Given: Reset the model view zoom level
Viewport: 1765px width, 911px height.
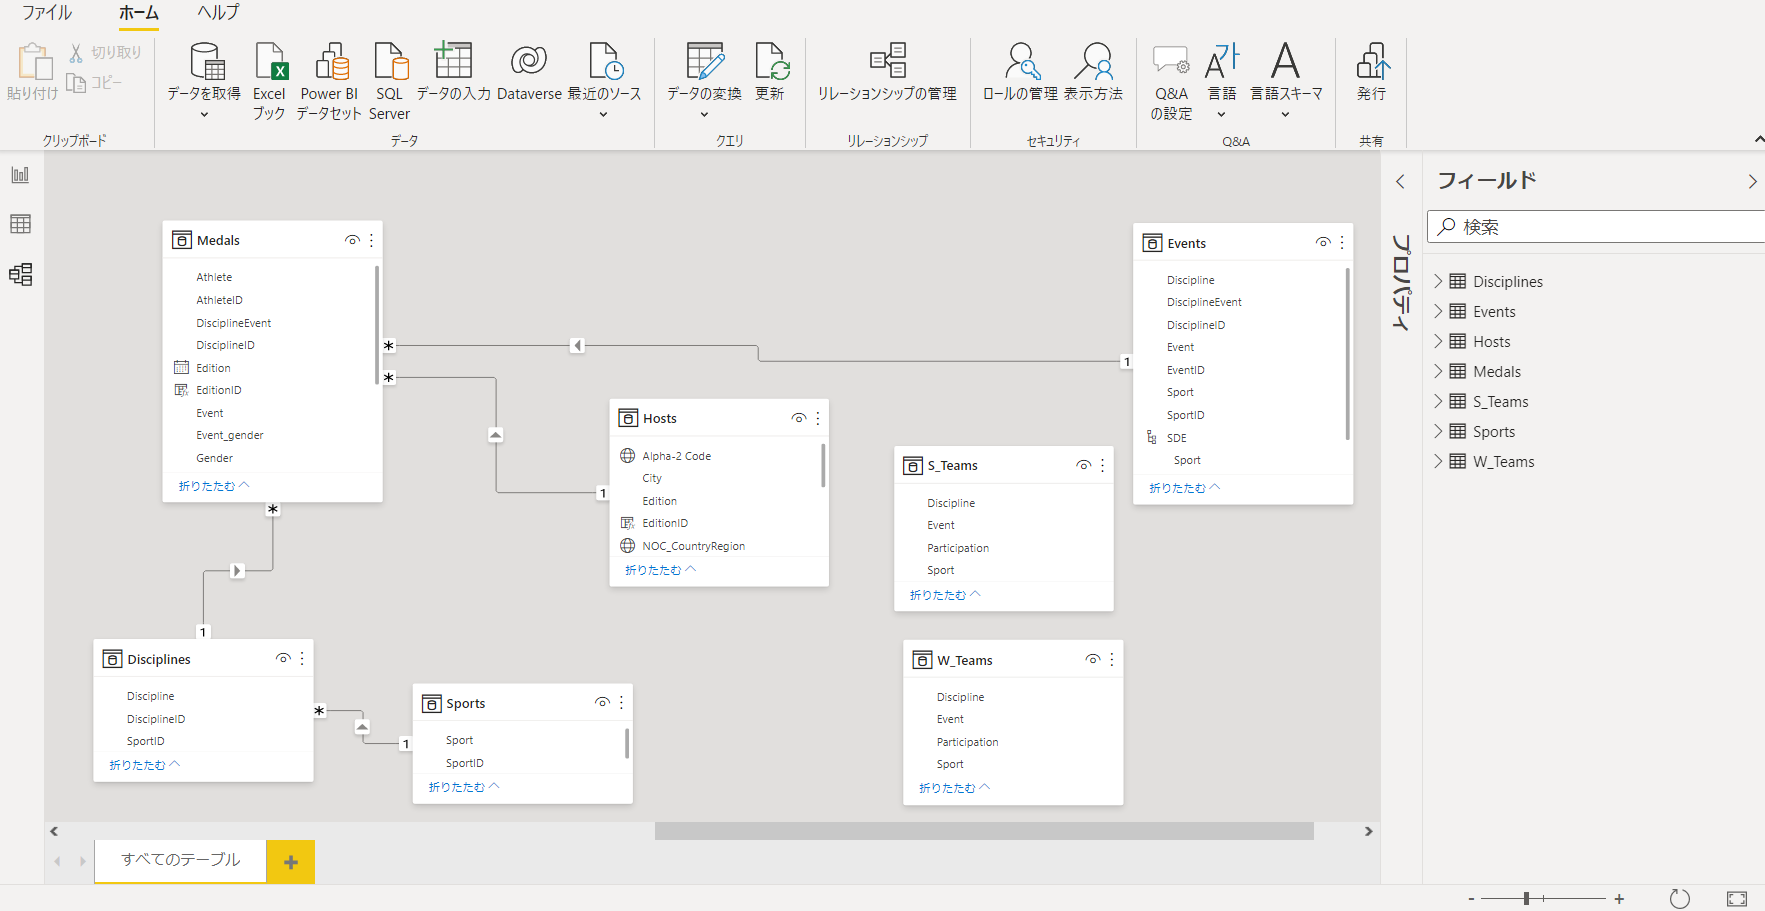Looking at the screenshot, I should tap(1680, 898).
